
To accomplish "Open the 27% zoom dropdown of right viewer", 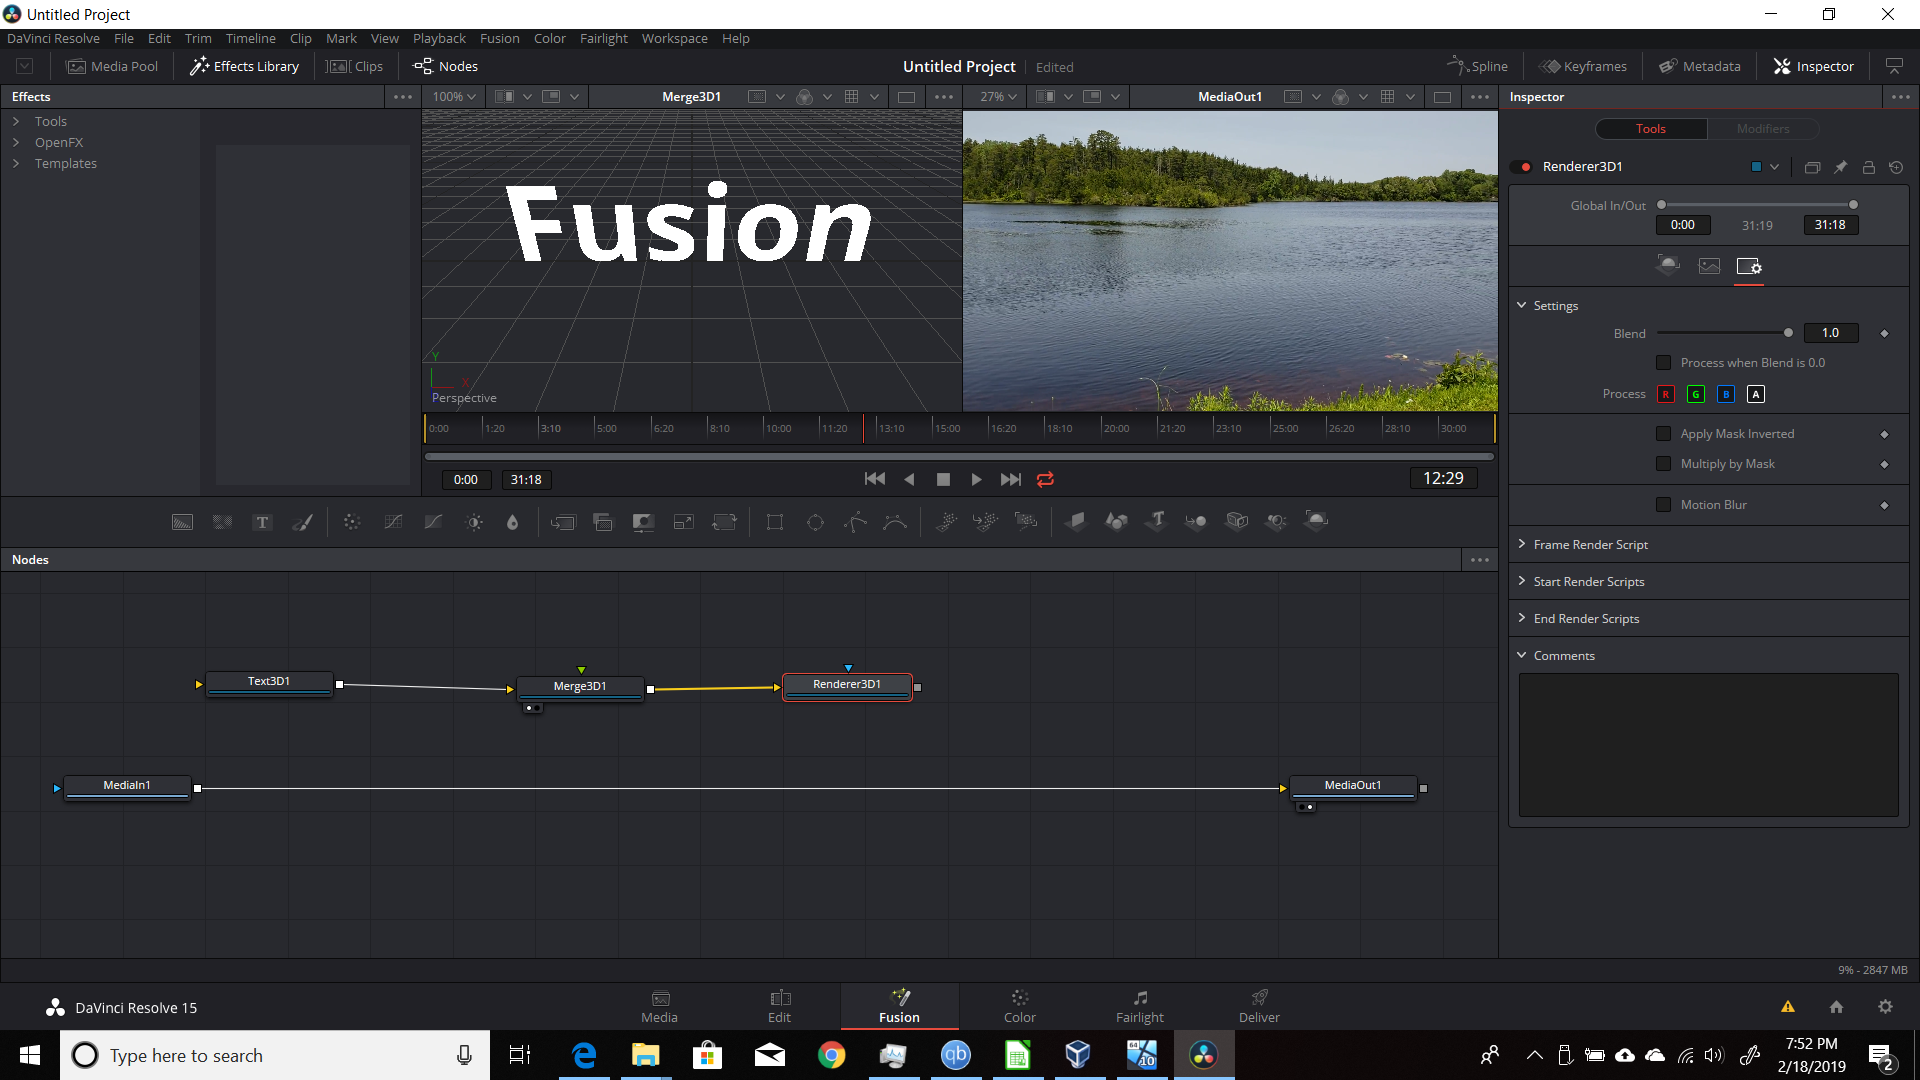I will pos(998,97).
